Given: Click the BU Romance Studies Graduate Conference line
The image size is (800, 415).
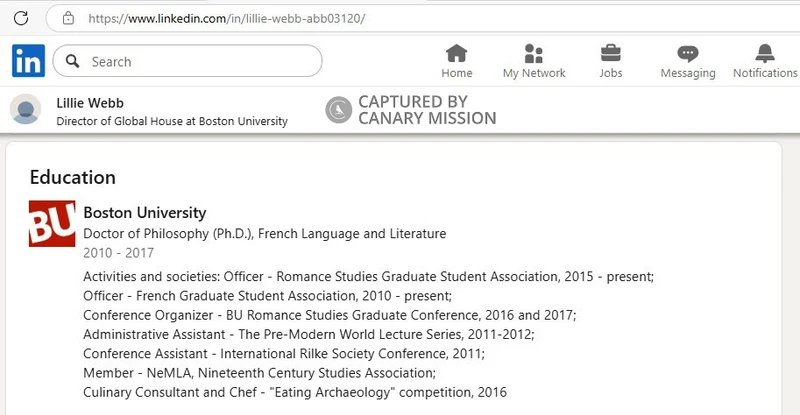Looking at the screenshot, I should (x=330, y=315).
